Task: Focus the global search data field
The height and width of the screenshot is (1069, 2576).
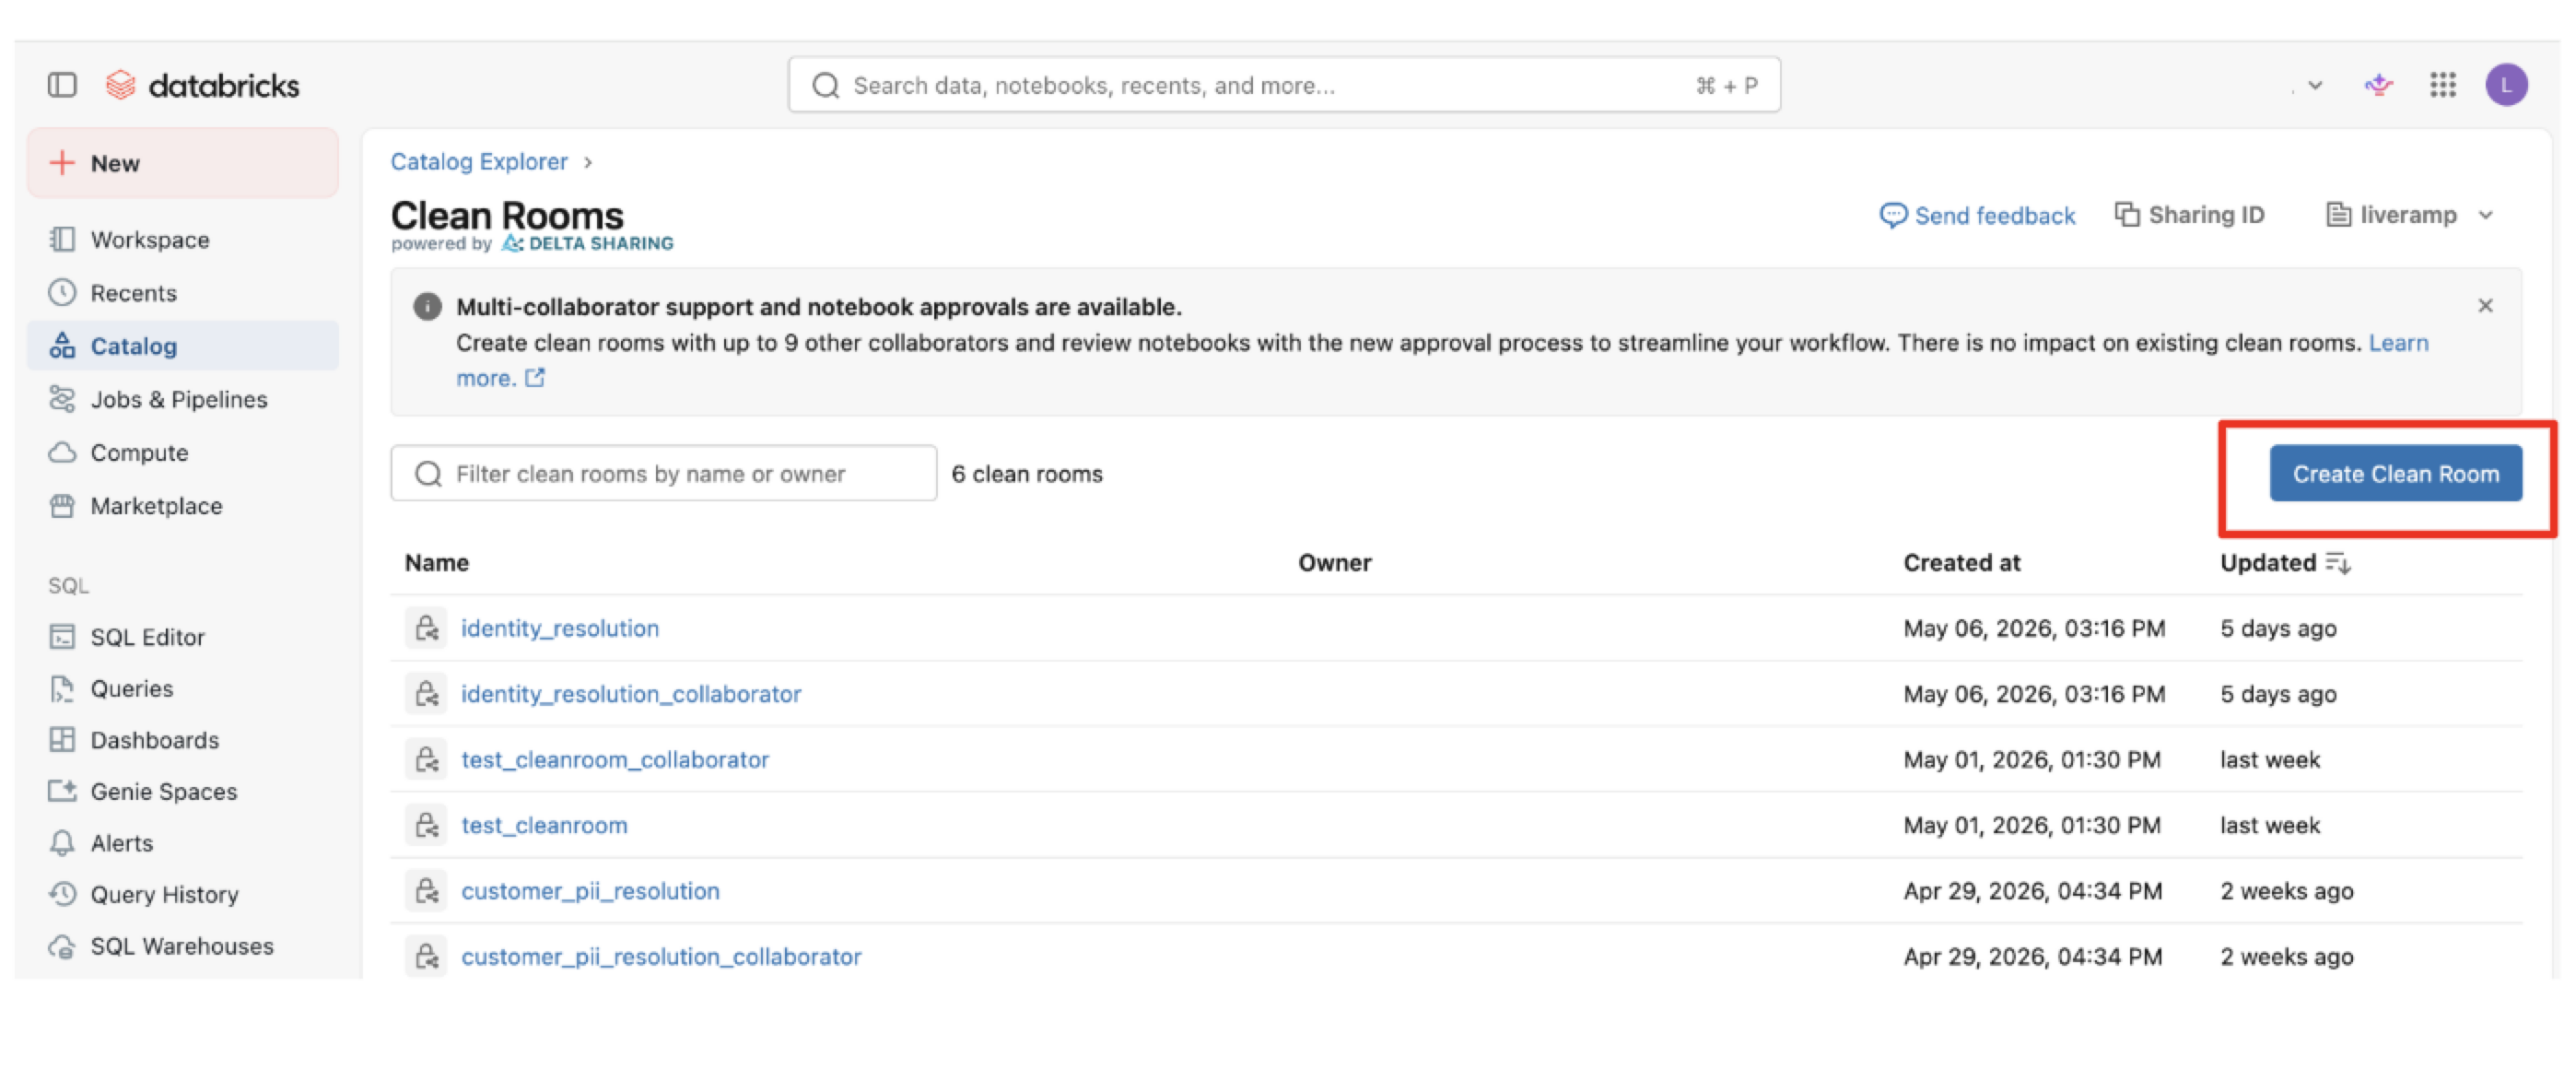Action: [x=1284, y=85]
